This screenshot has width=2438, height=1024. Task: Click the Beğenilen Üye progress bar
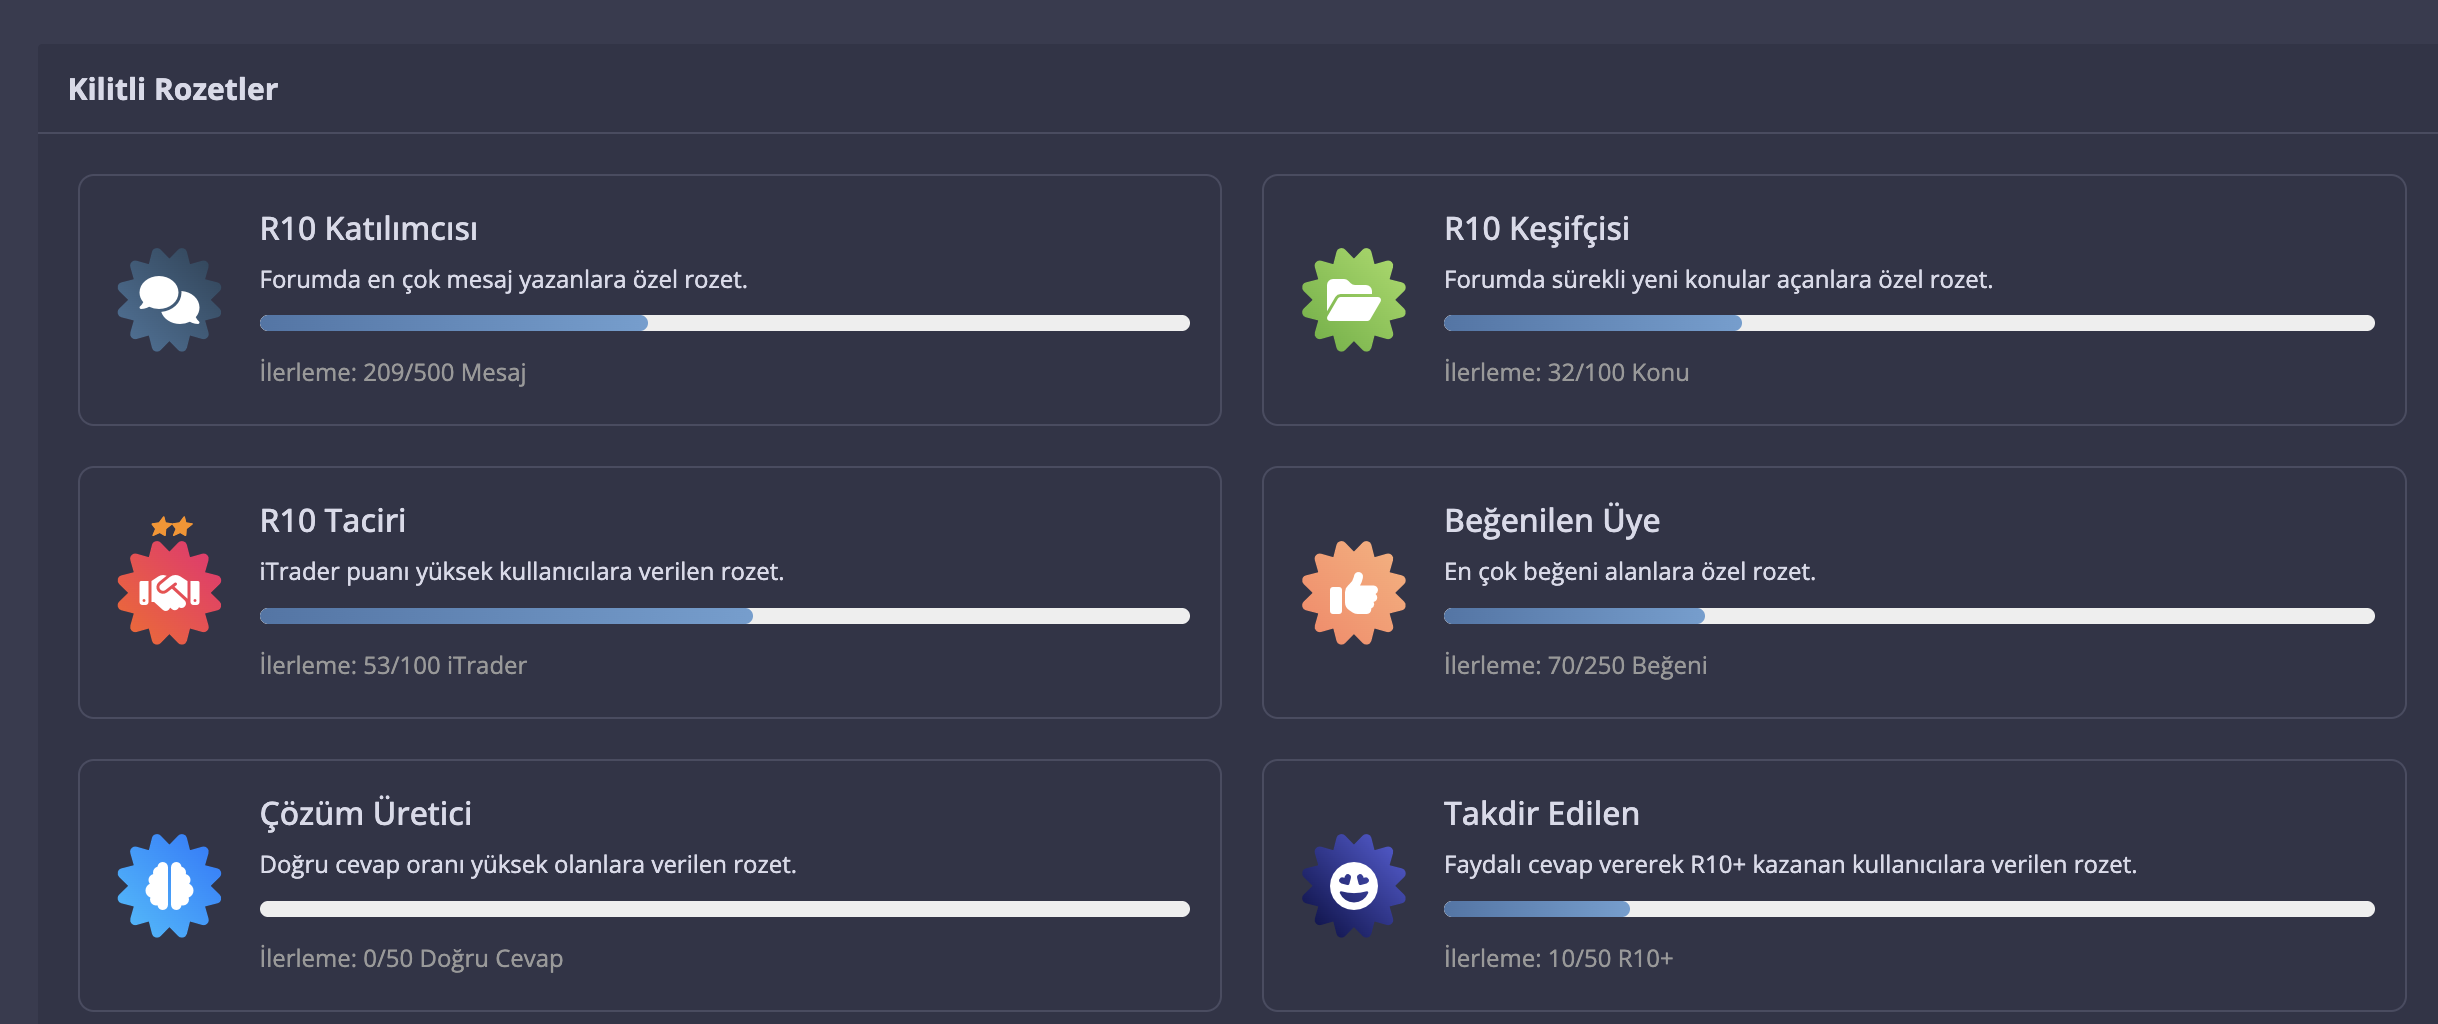(1909, 616)
